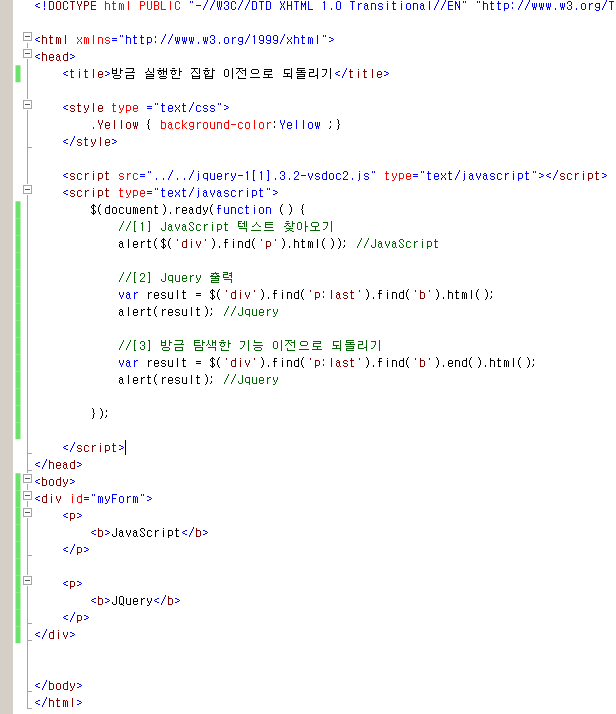Click the //[2] Jquery comment line
Viewport: 616px width, 714px height.
(x=176, y=277)
